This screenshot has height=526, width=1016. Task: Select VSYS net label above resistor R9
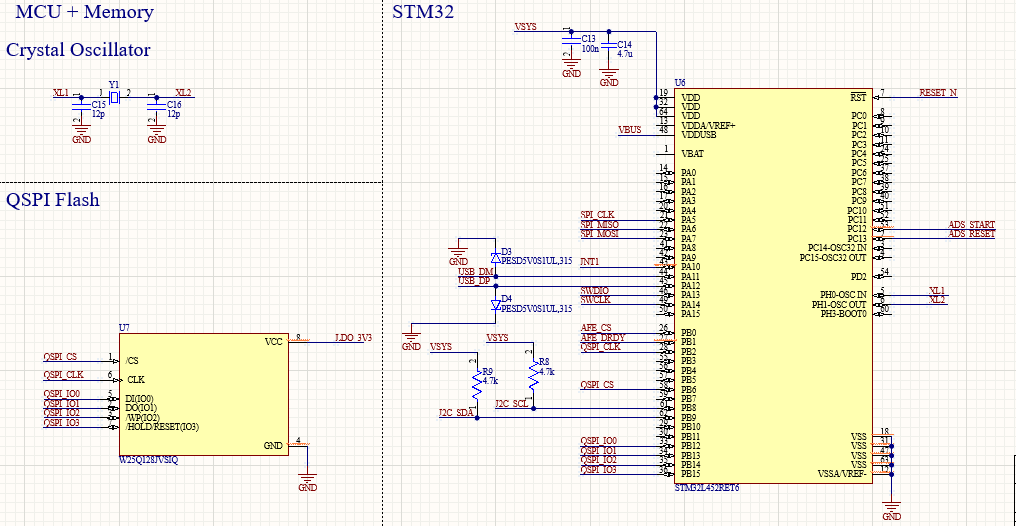pyautogui.click(x=441, y=347)
